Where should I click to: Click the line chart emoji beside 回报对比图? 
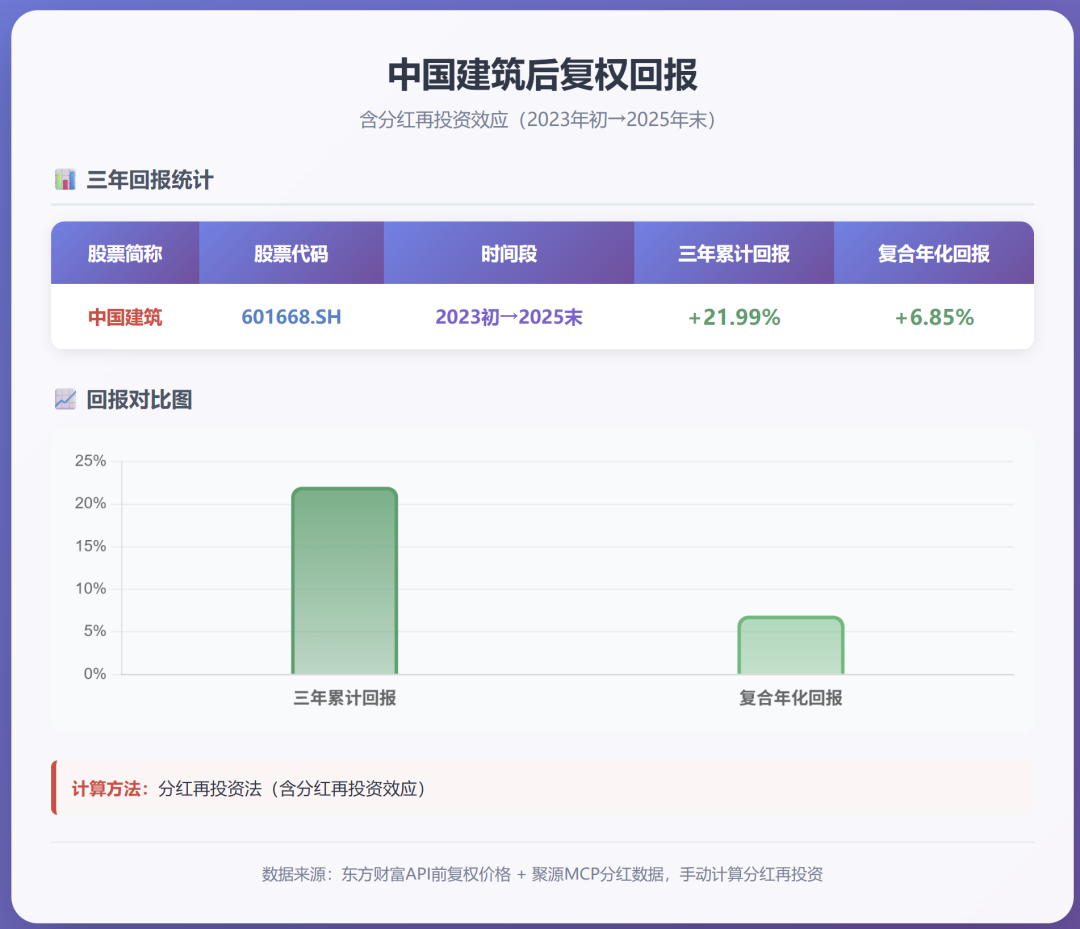click(65, 399)
